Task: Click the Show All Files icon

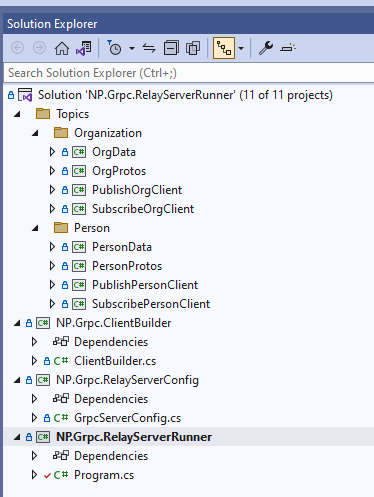Action: pos(193,48)
